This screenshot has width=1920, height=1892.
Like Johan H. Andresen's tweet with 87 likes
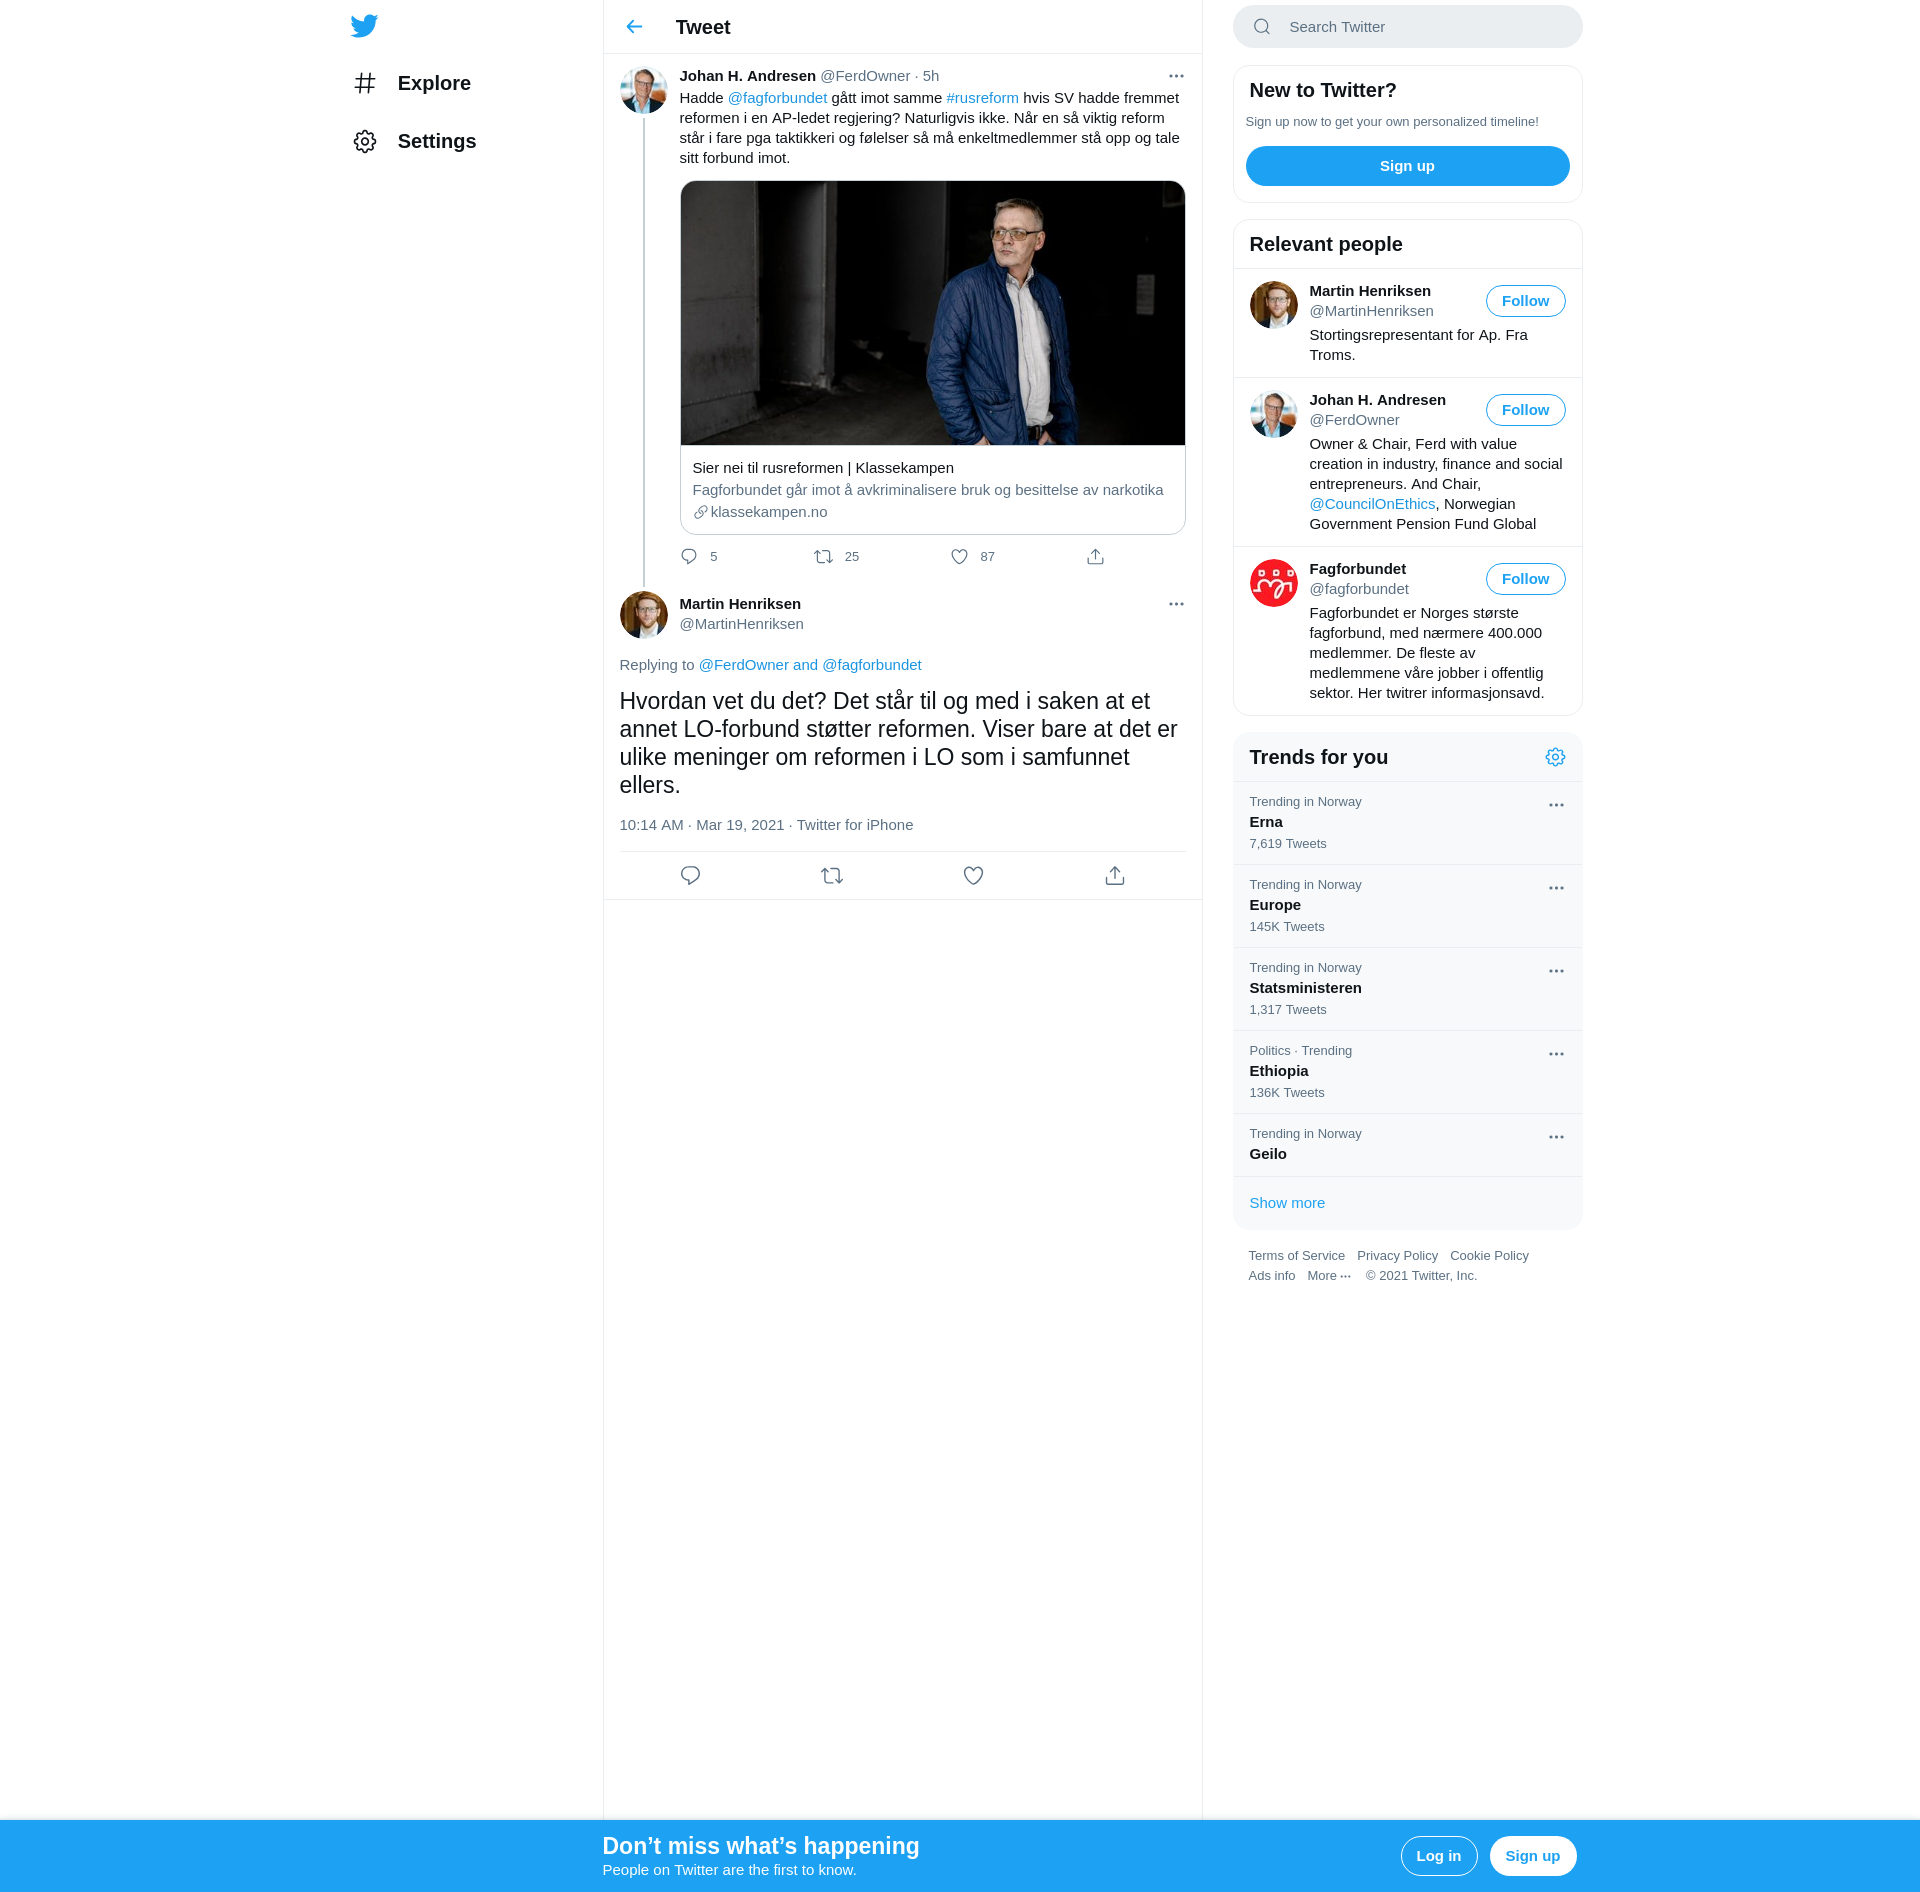(960, 557)
